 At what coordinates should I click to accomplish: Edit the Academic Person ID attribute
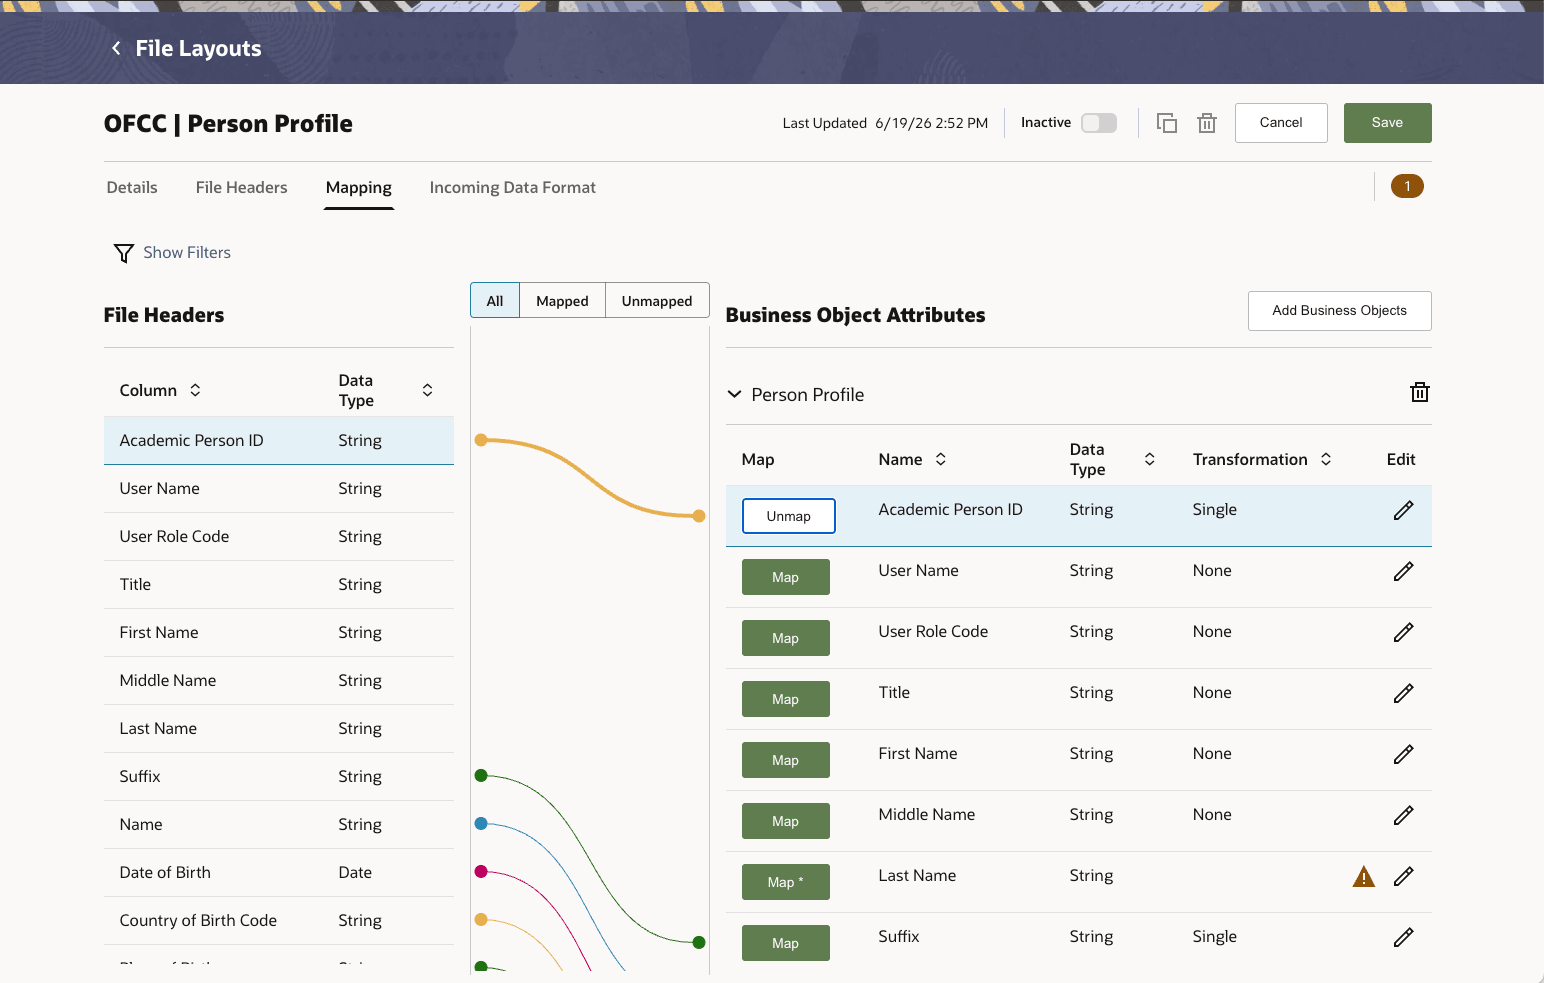tap(1403, 510)
